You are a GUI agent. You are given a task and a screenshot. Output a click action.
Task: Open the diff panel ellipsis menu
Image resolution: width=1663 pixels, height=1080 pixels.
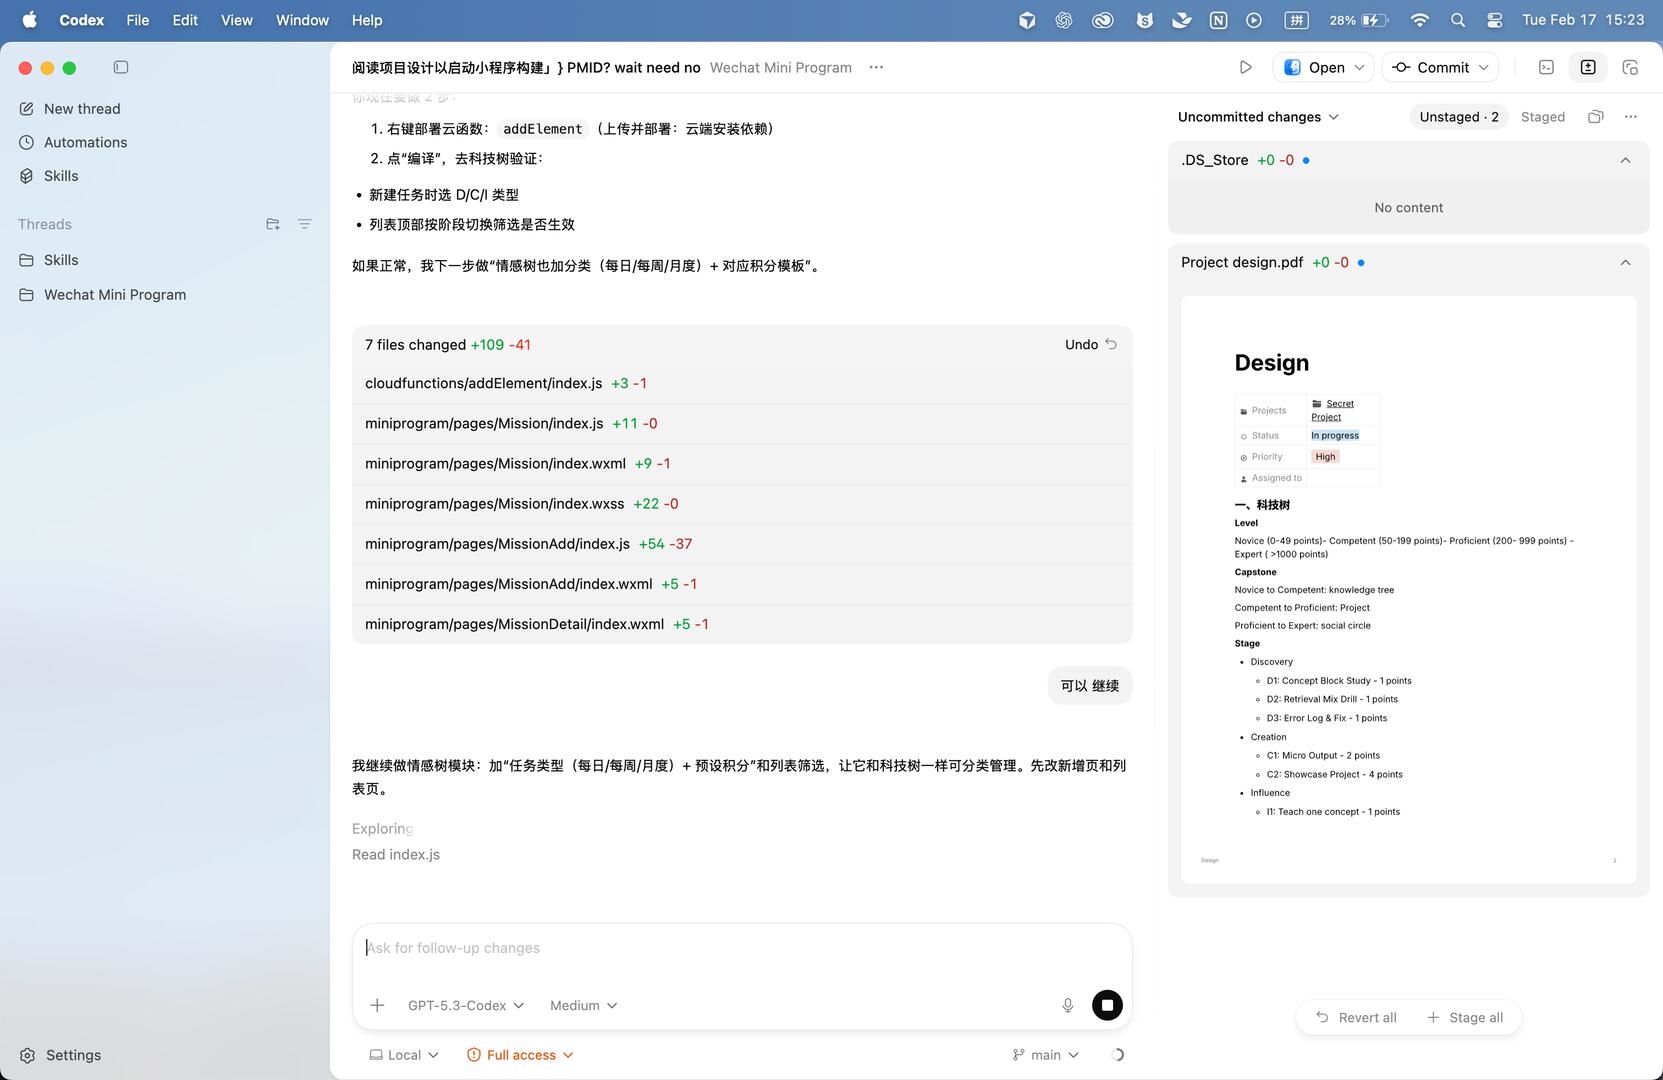tap(1631, 117)
